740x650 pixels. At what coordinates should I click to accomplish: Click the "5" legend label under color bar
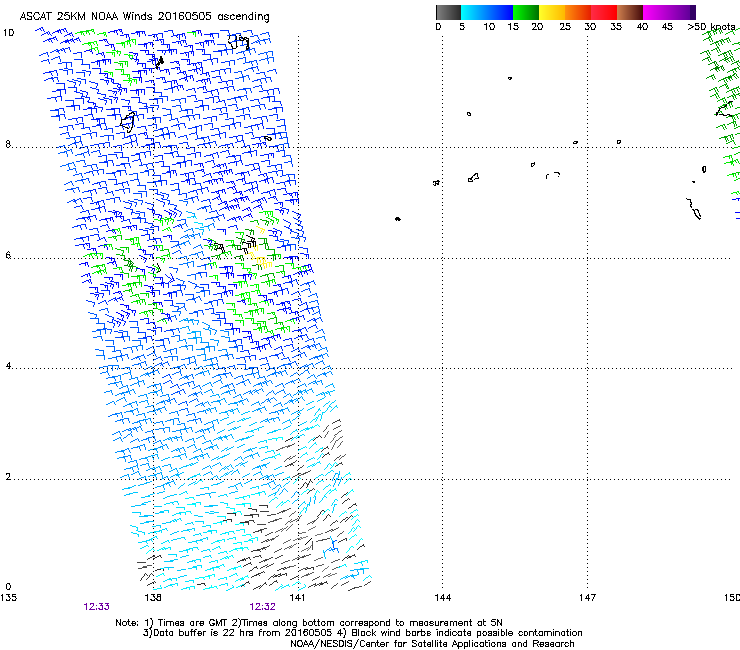click(x=462, y=26)
